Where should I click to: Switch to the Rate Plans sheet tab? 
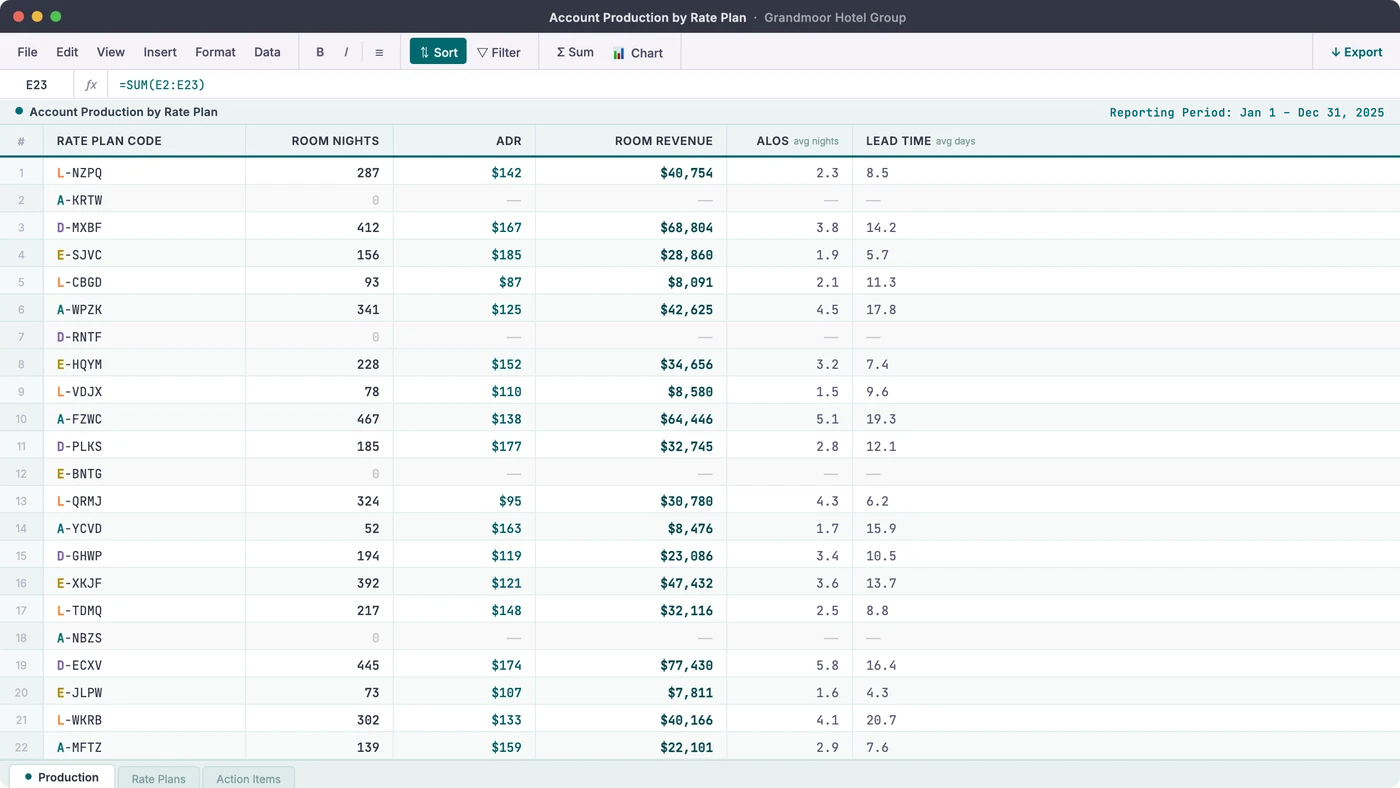tap(158, 778)
